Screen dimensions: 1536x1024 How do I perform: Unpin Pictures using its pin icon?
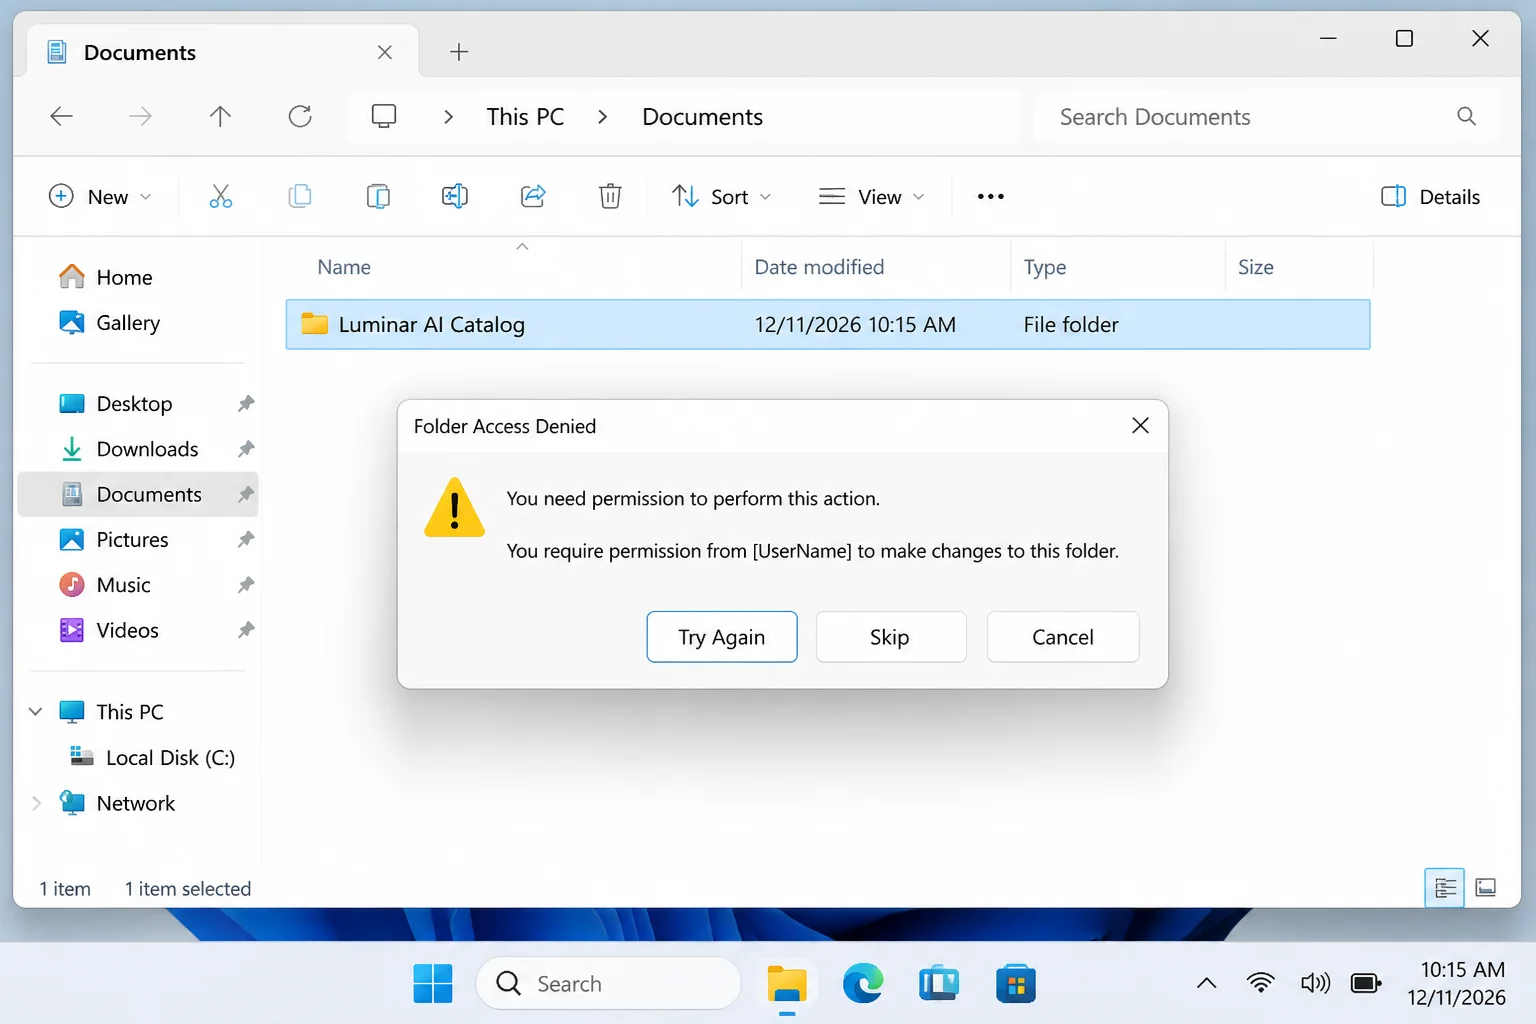pyautogui.click(x=246, y=540)
